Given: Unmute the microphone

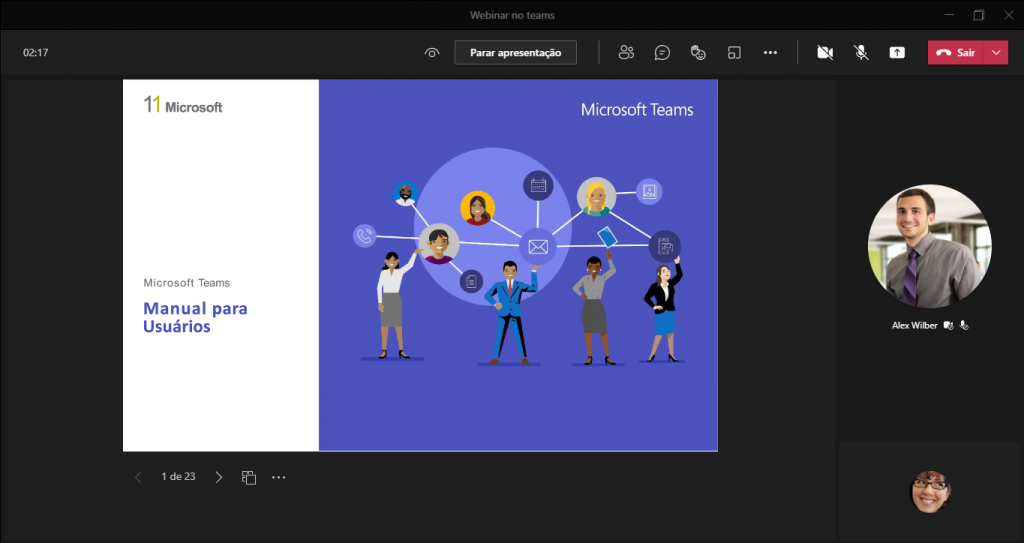Looking at the screenshot, I should (861, 53).
